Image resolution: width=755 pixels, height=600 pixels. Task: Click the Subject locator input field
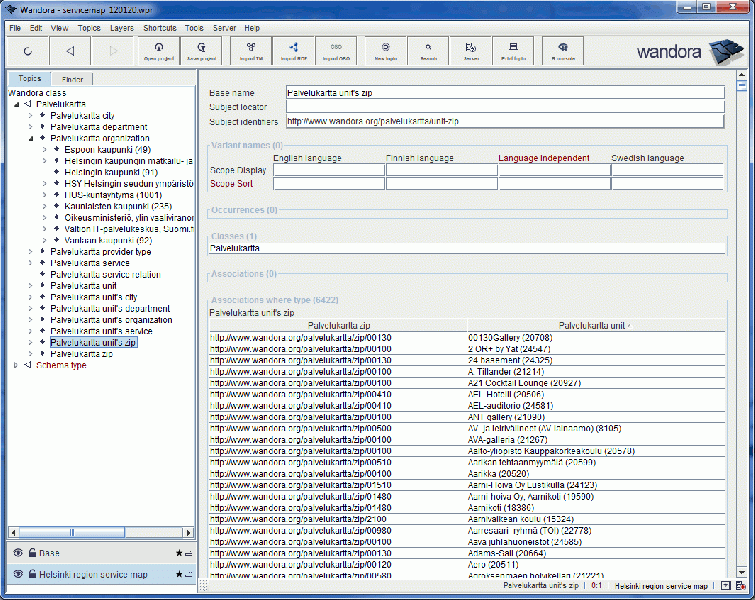(504, 105)
